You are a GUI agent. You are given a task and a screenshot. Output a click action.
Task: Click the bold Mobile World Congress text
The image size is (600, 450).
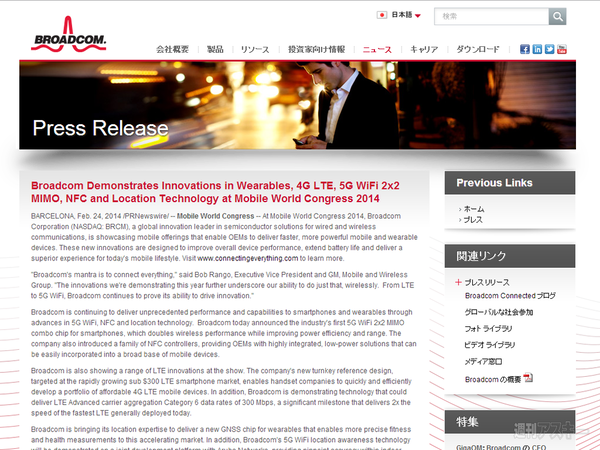coord(215,216)
